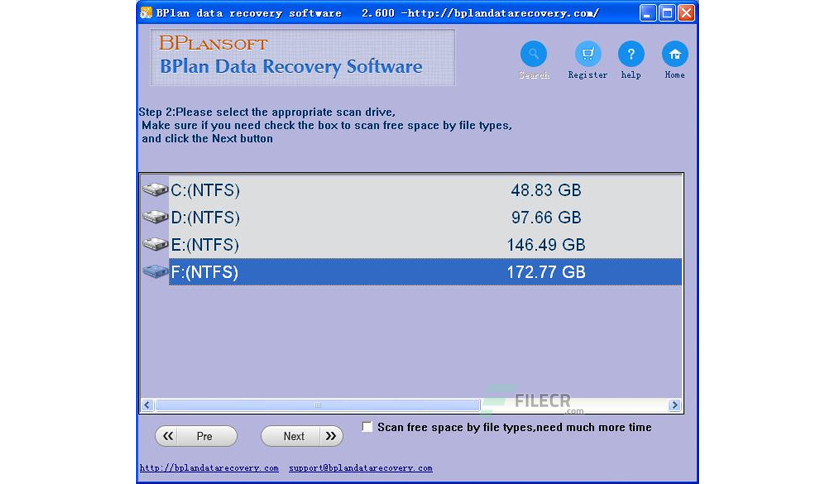Go to the Home icon

(674, 54)
